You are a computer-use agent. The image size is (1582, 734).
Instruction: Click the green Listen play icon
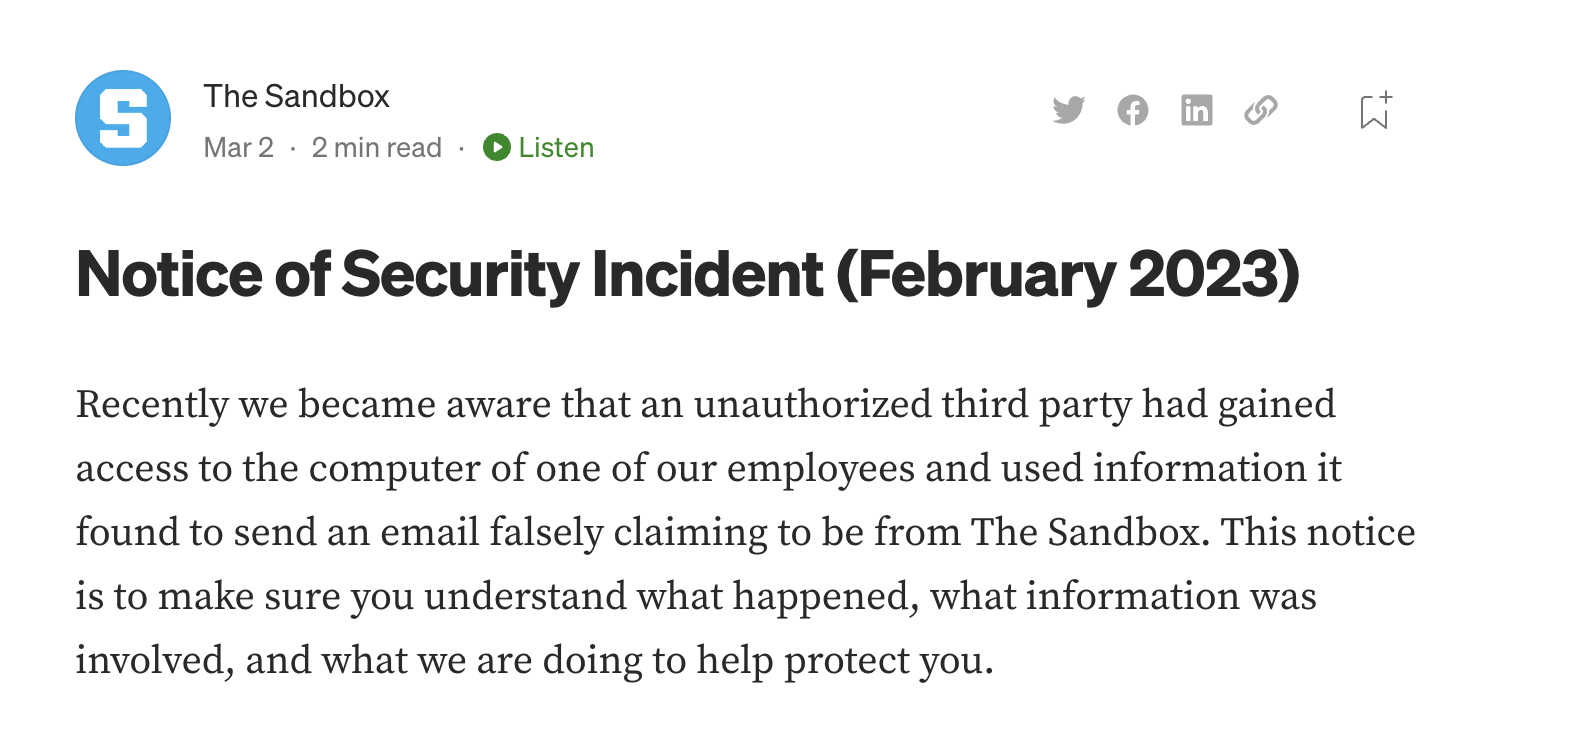point(497,147)
